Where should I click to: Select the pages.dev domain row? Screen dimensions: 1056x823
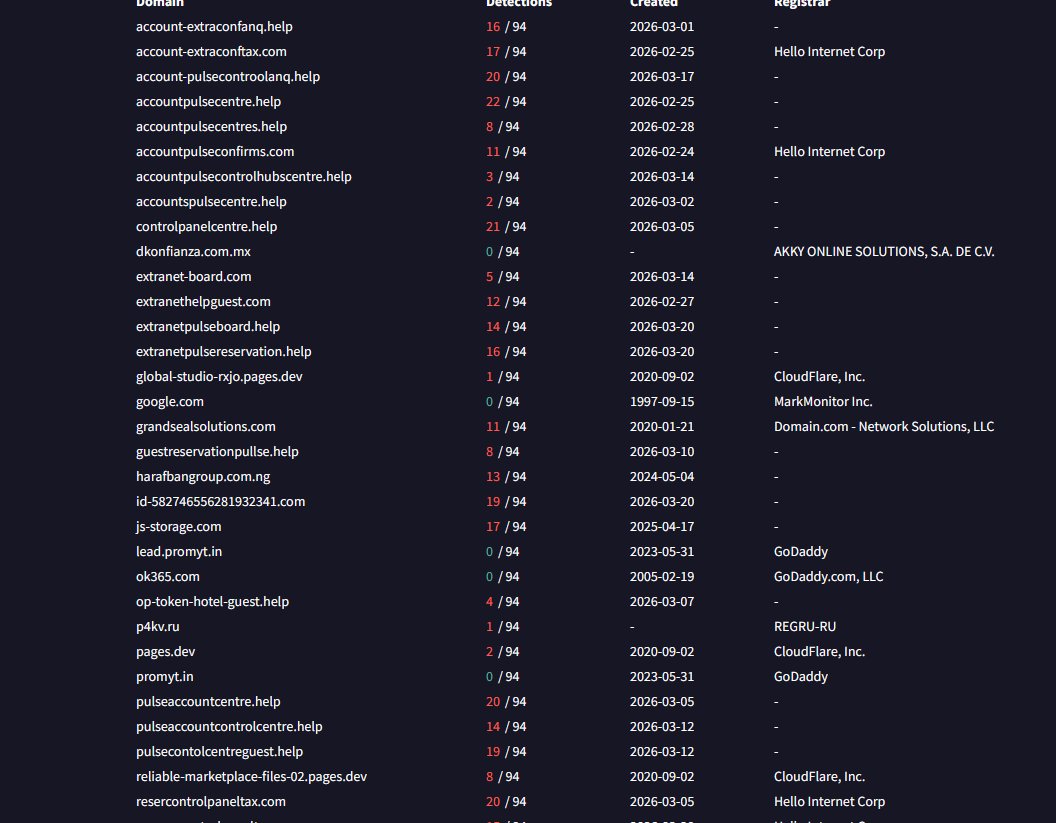point(166,651)
